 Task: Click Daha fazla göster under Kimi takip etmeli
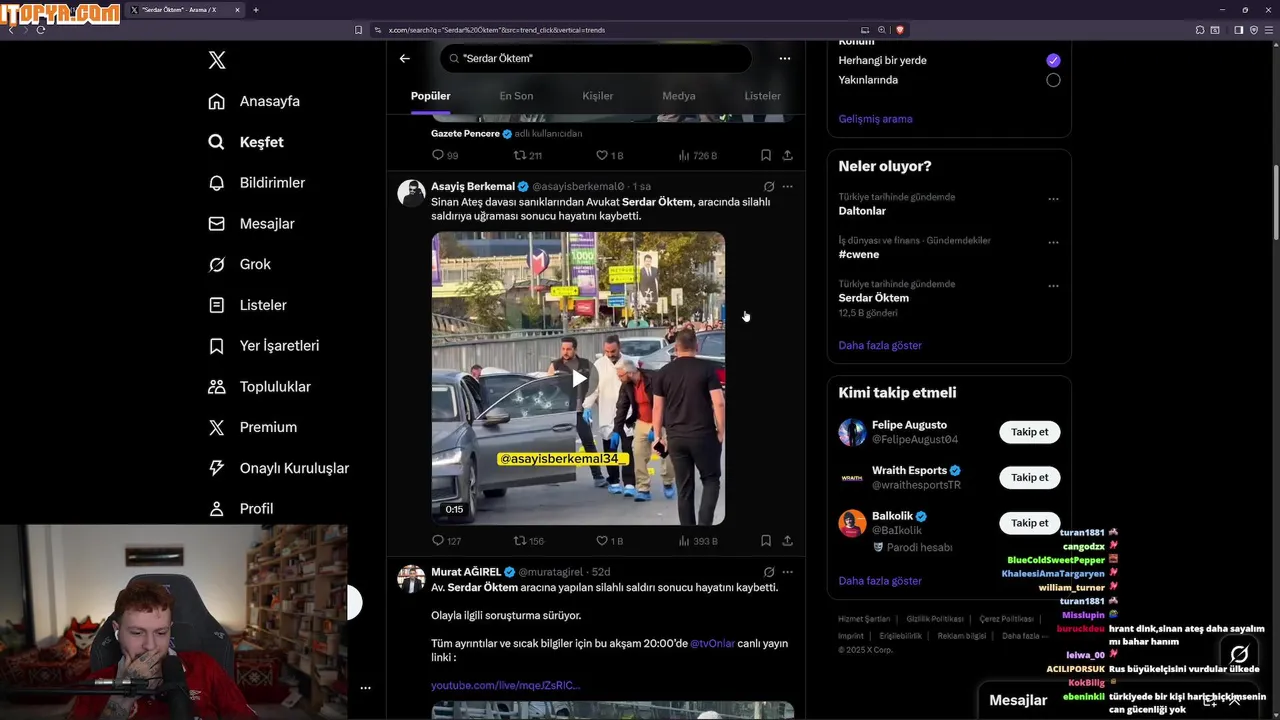point(880,581)
